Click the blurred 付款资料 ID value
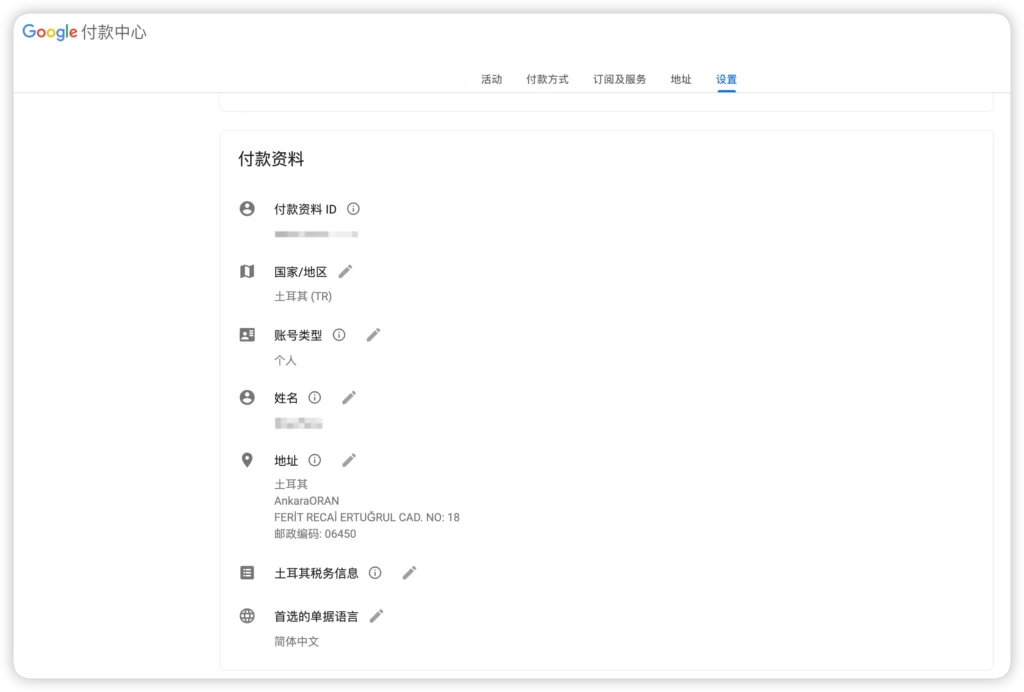The height and width of the screenshot is (692, 1024). coord(316,234)
